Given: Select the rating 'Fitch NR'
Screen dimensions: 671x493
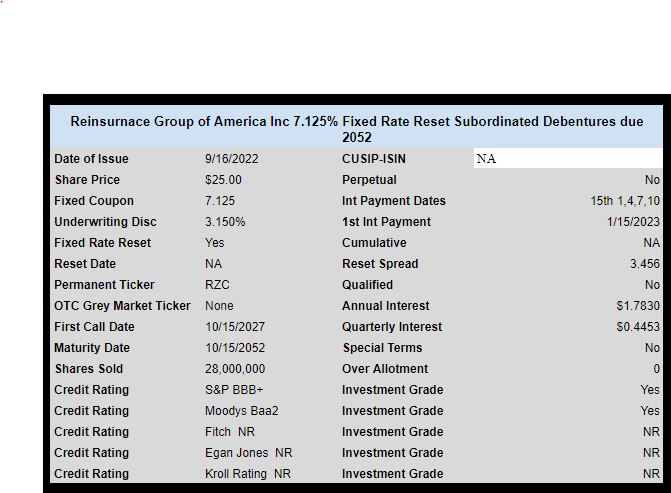Looking at the screenshot, I should coord(230,432).
